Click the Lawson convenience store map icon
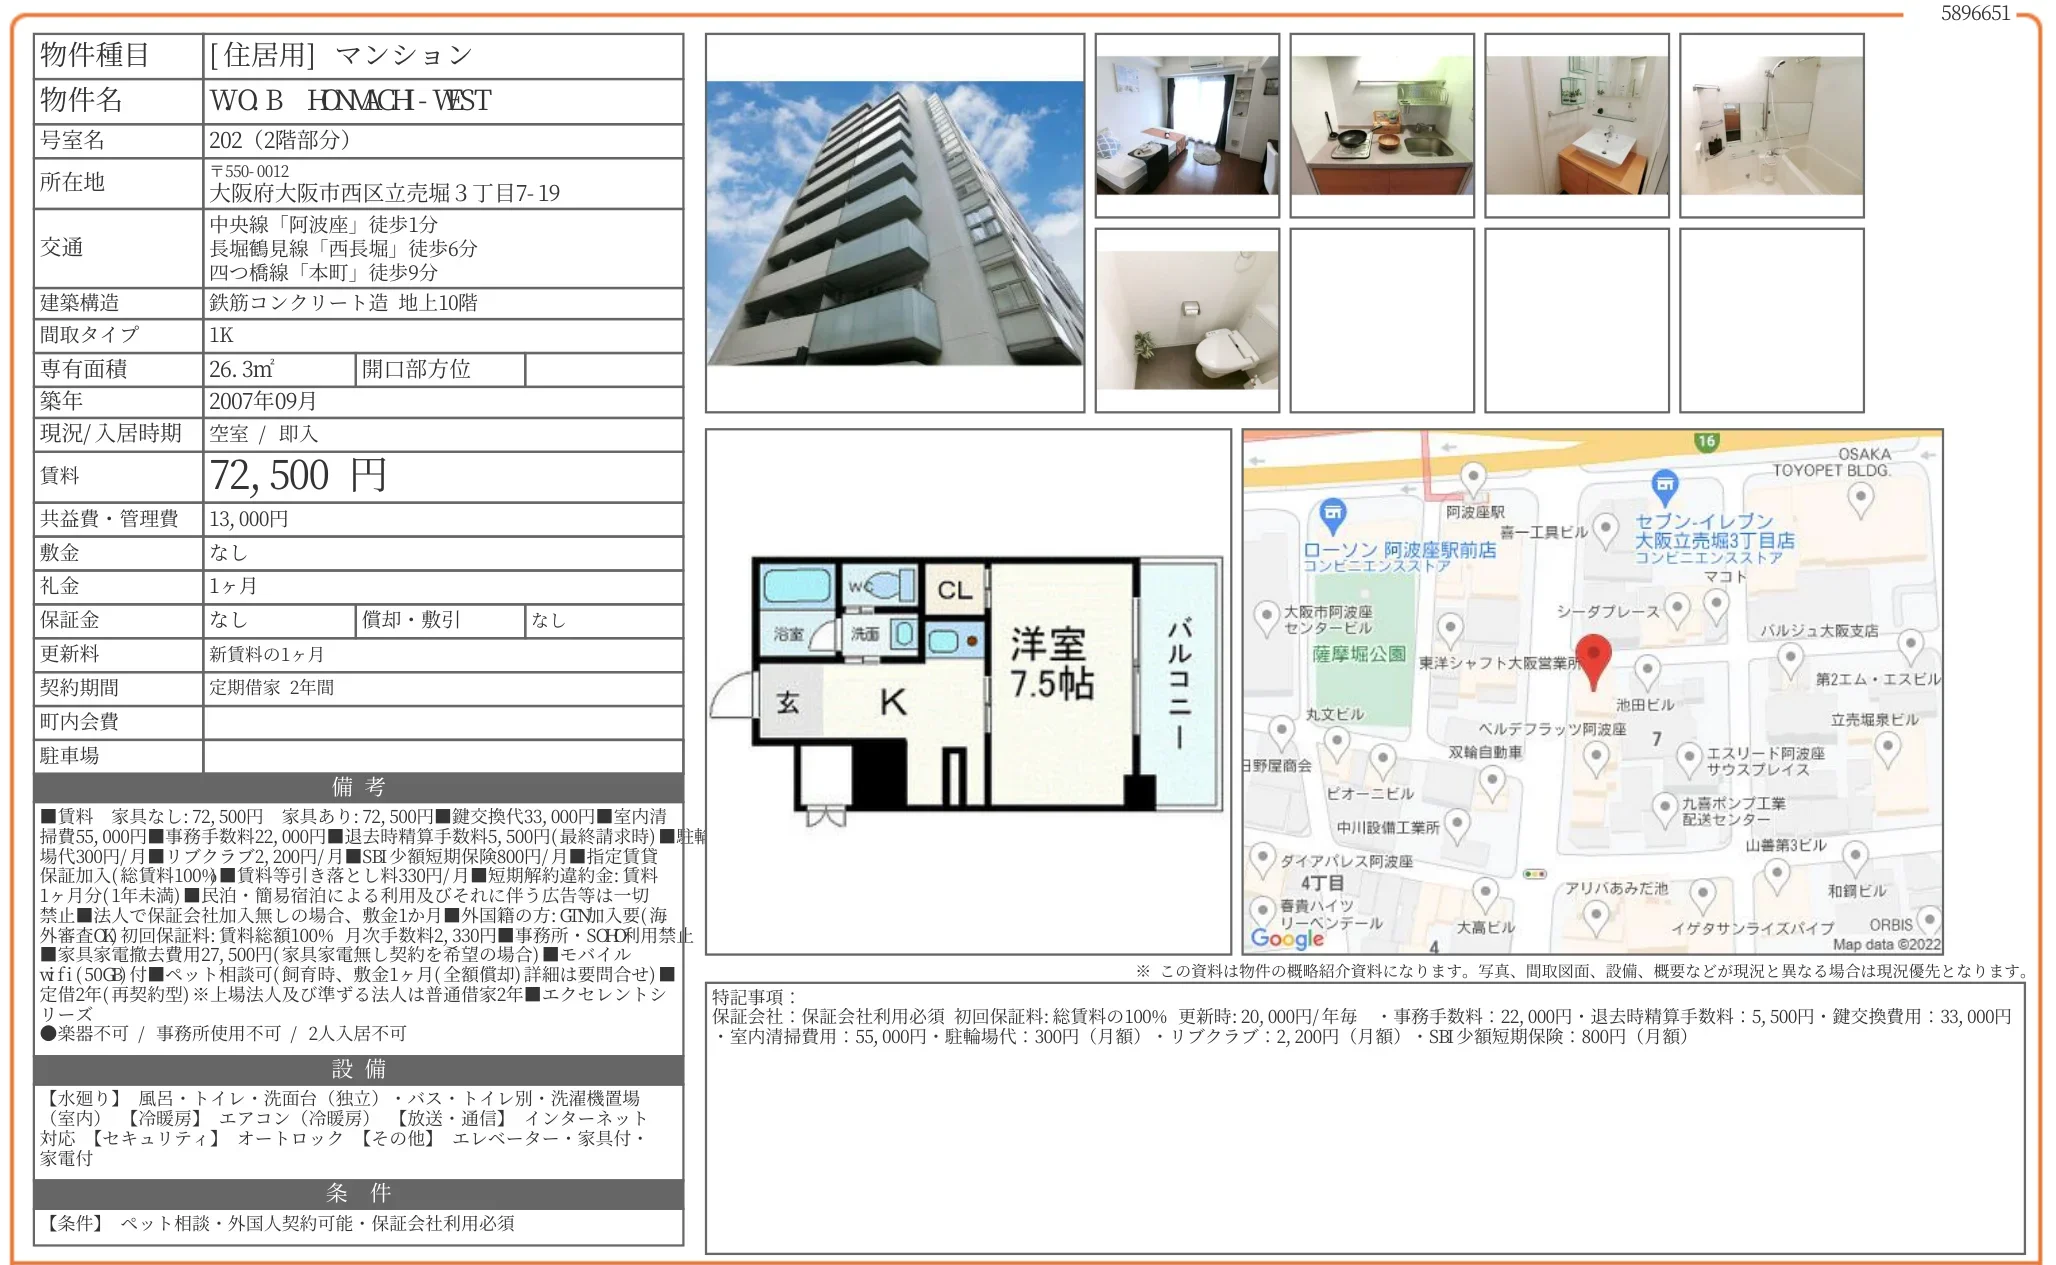Screen dimensions: 2056x1265 (1332, 515)
